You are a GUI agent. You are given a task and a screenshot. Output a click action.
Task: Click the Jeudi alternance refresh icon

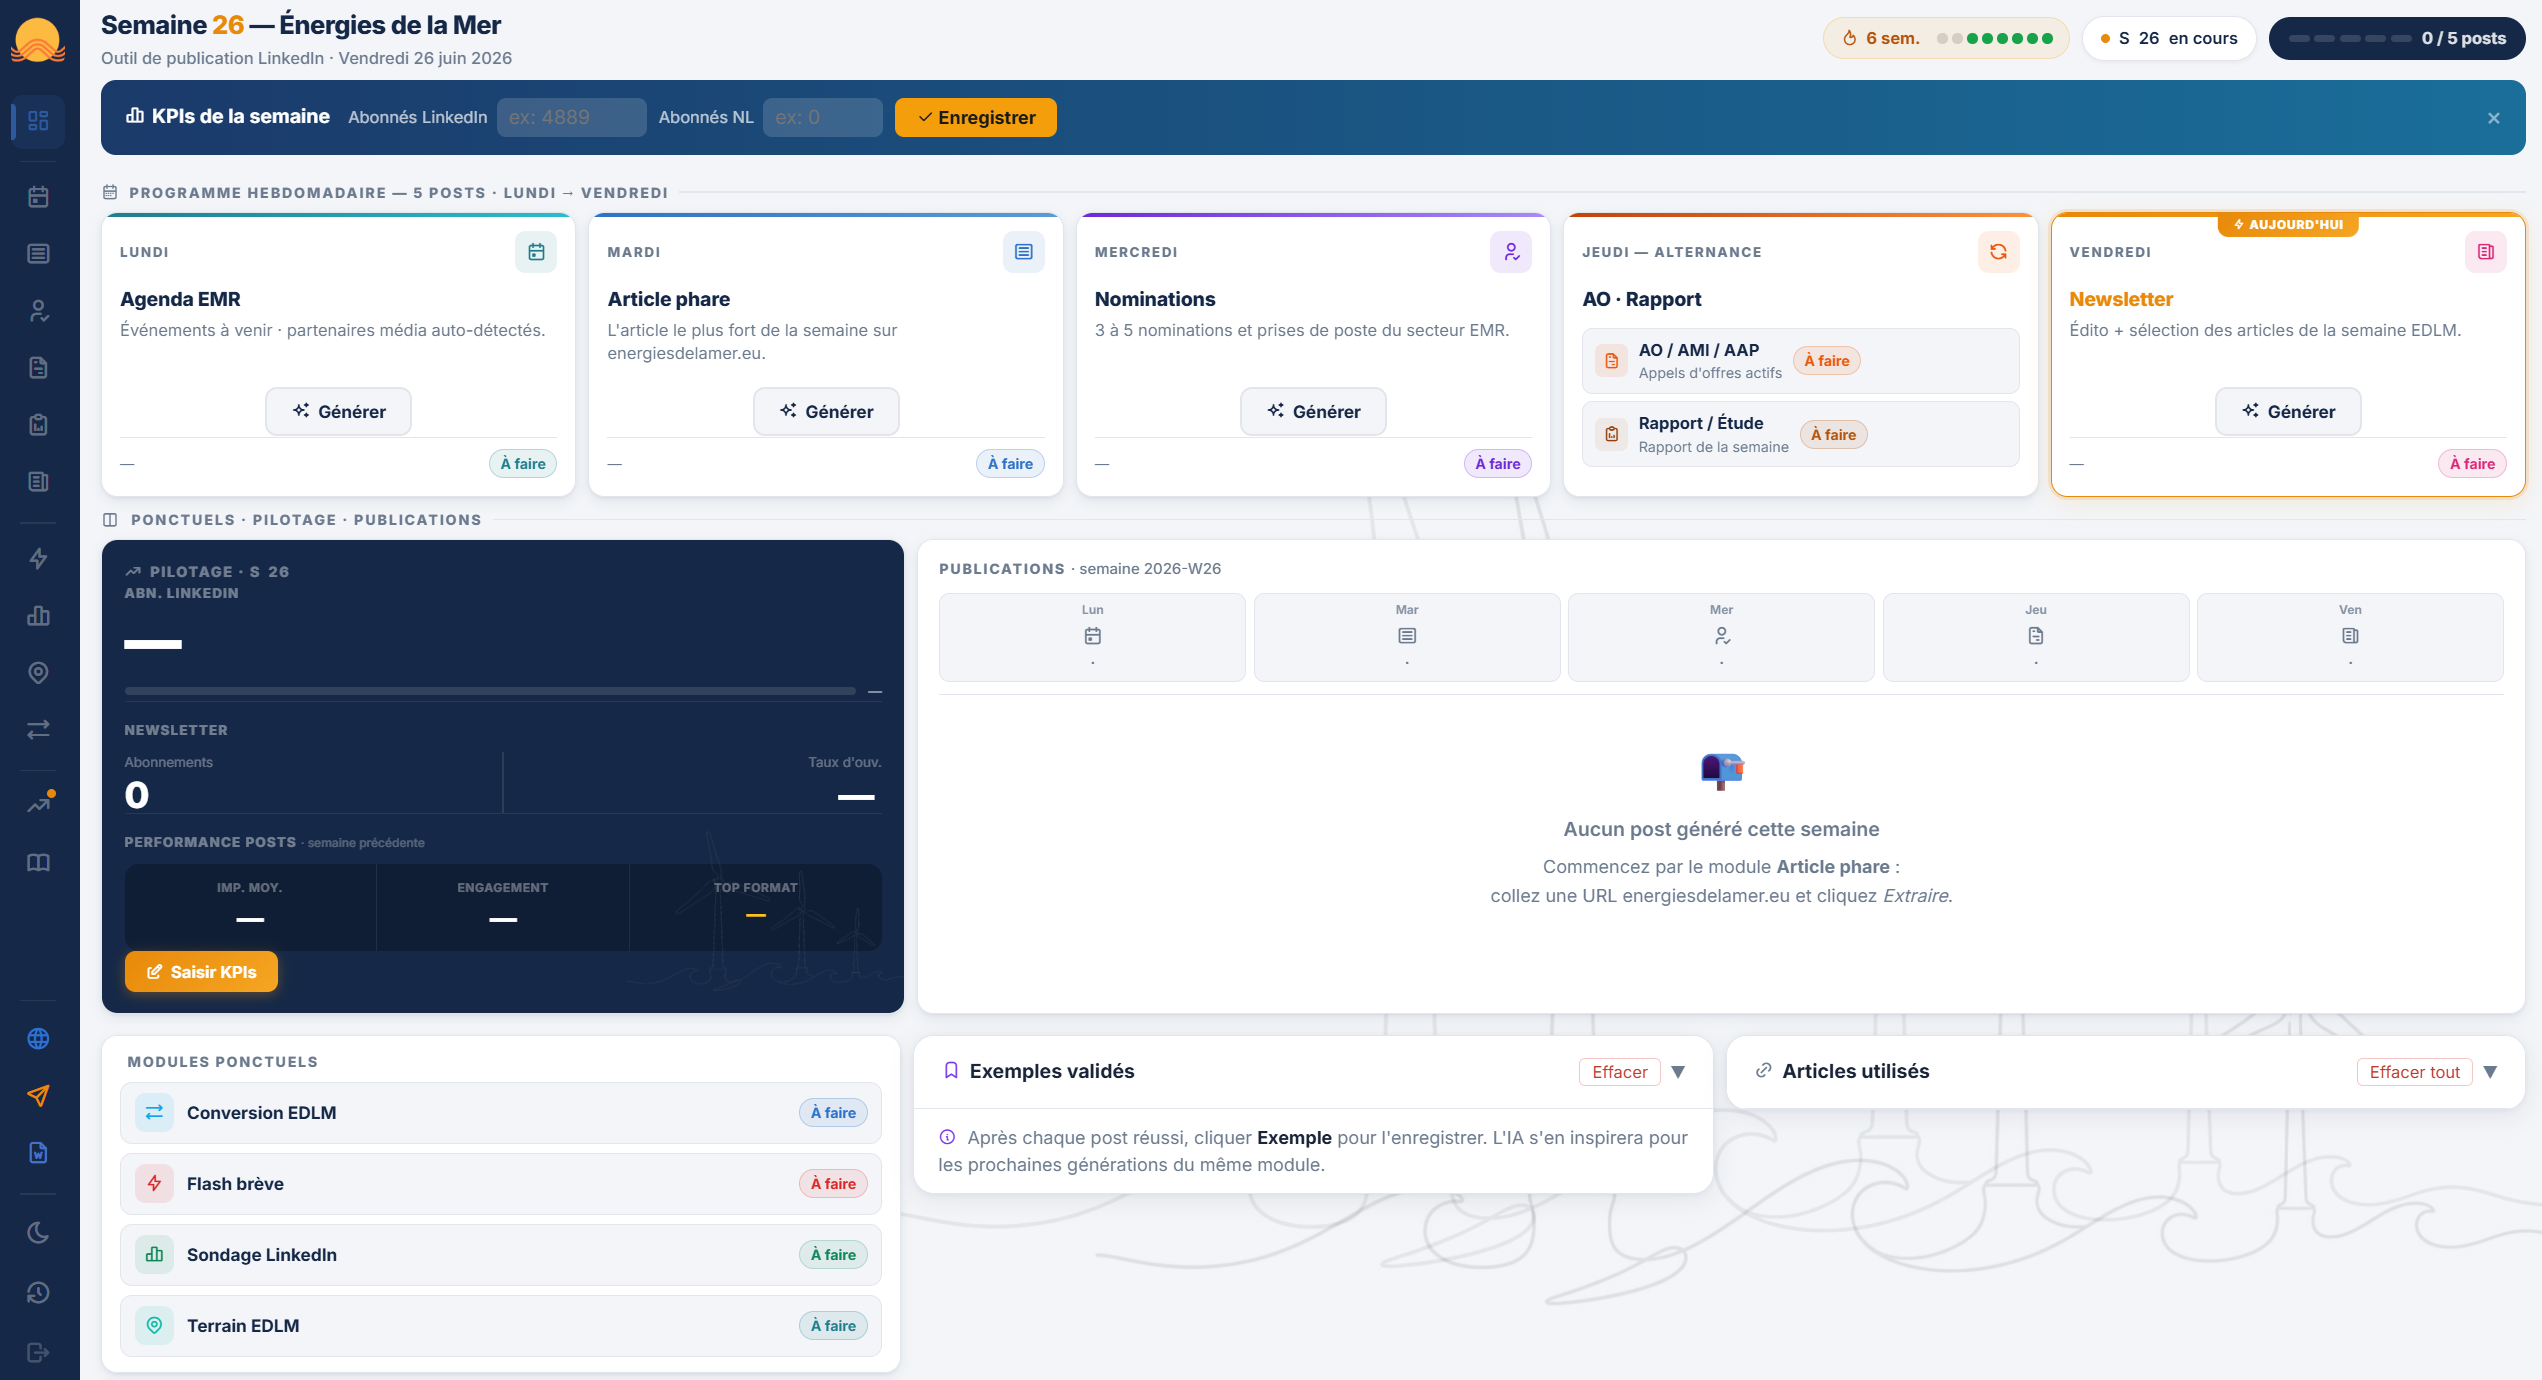click(1998, 252)
